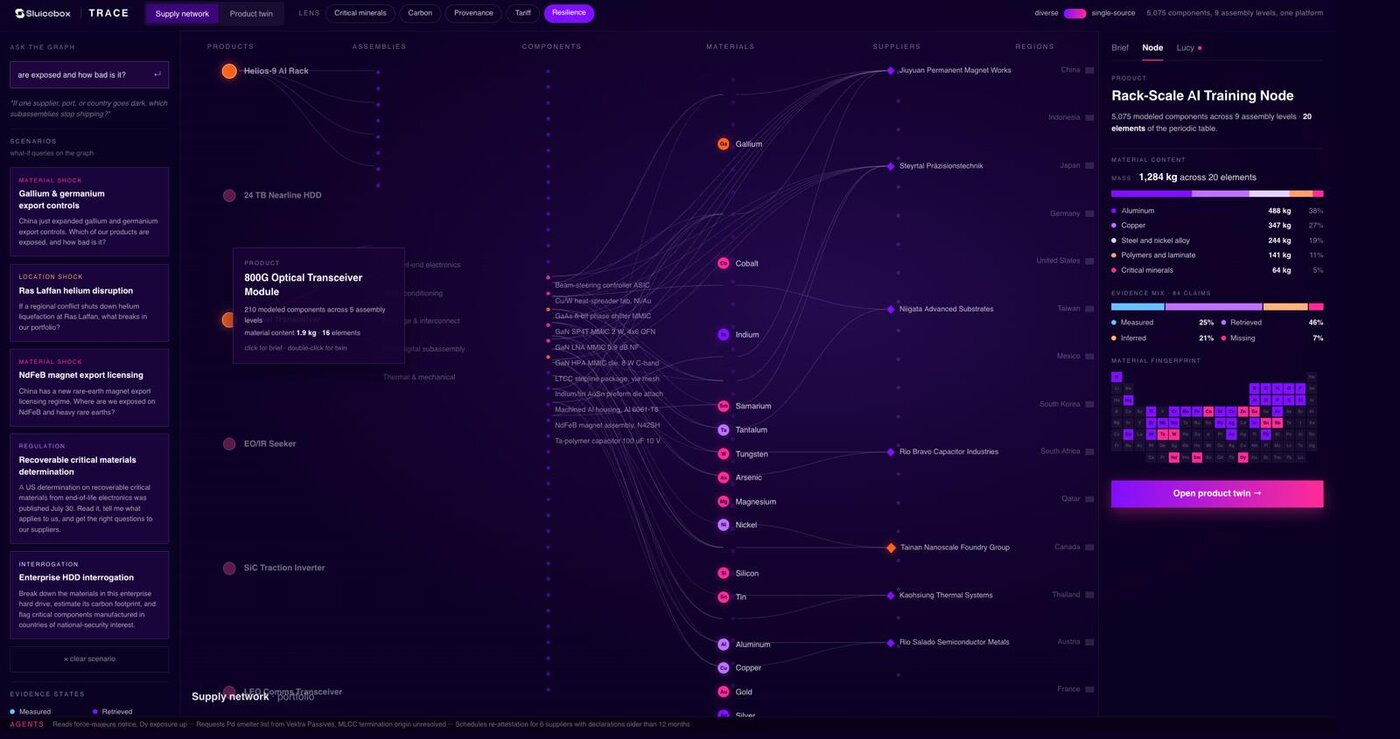Screen dimensions: 1400x739
Task: Click the Jiuyuan Permanent Magnet Works diamond
Action: point(890,71)
